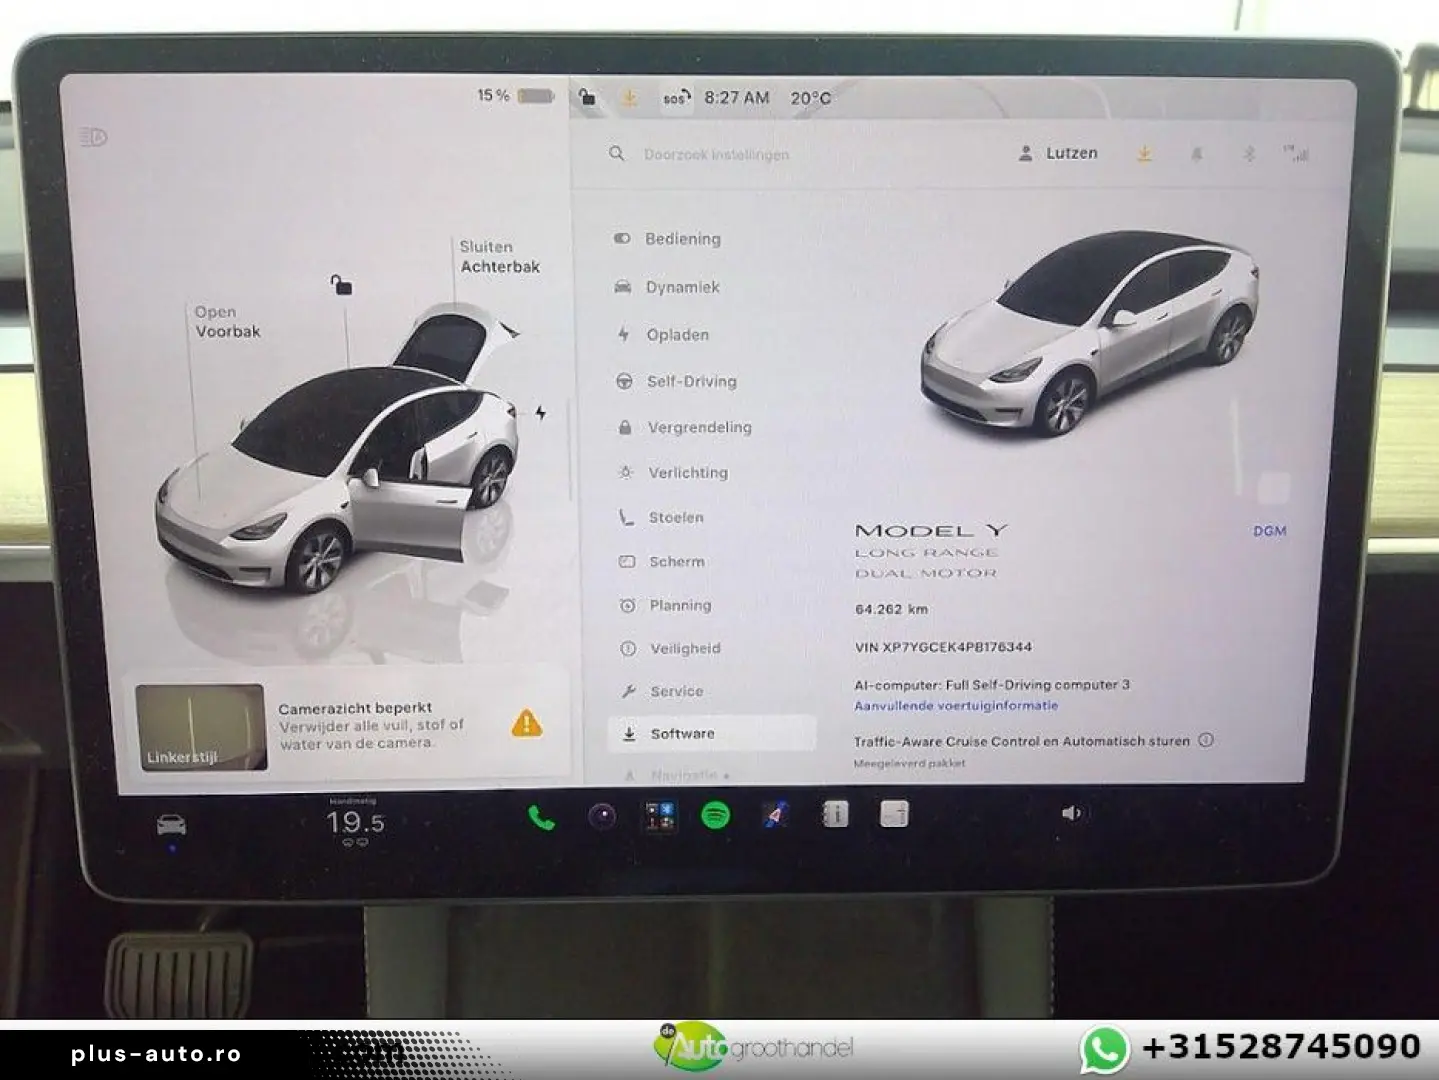Open the Scherm display menu
This screenshot has height=1080, width=1439.
click(x=677, y=561)
